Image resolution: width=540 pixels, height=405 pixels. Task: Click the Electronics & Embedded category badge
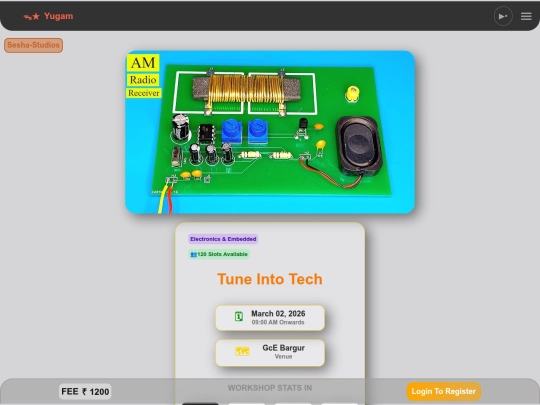point(223,239)
